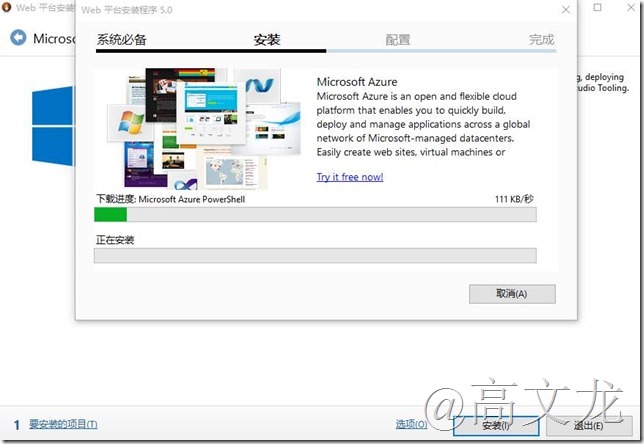Open the 要安装的项目(T) link
This screenshot has height=444, width=644.
pyautogui.click(x=63, y=424)
